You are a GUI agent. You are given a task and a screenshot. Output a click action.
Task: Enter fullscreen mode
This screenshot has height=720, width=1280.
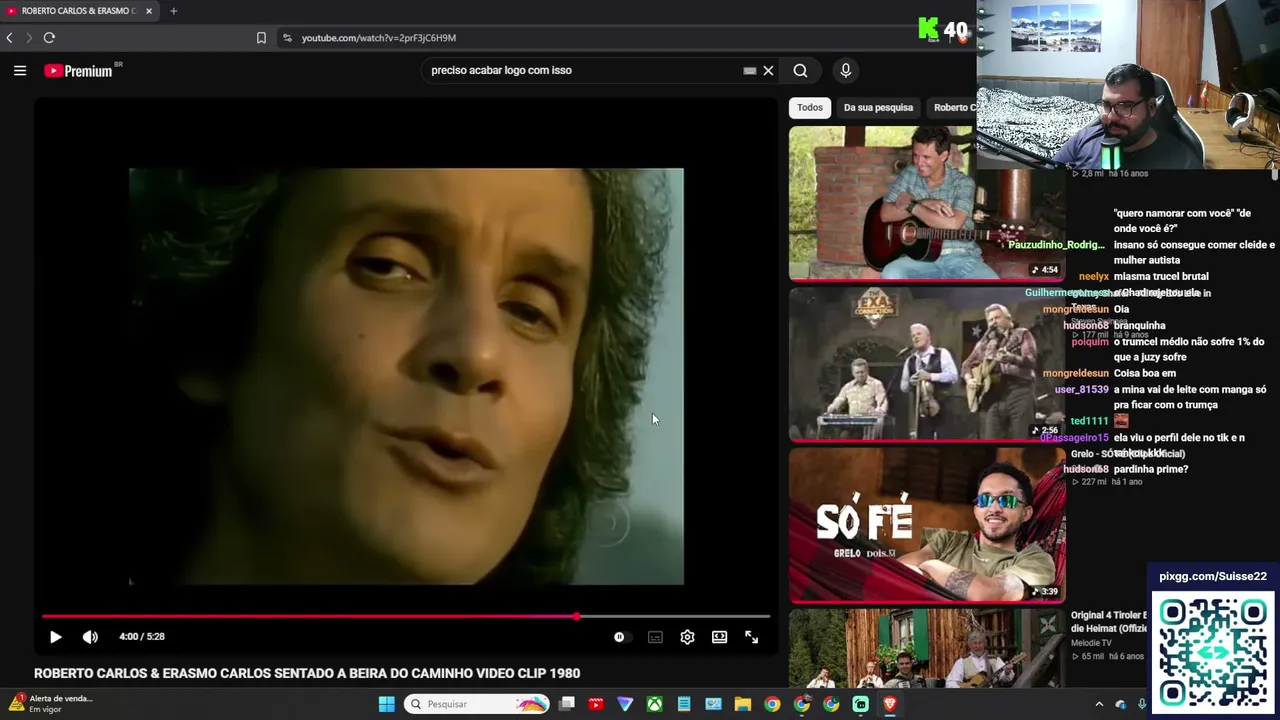pos(751,637)
